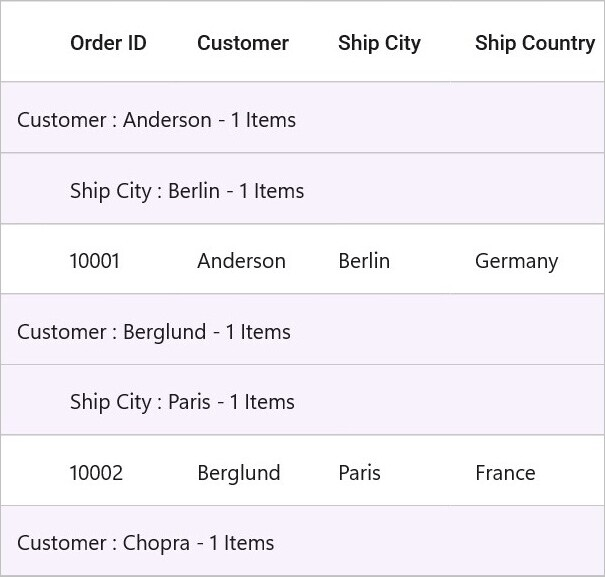Expand the Customer : Chopra group row
The image size is (605, 577).
[302, 541]
